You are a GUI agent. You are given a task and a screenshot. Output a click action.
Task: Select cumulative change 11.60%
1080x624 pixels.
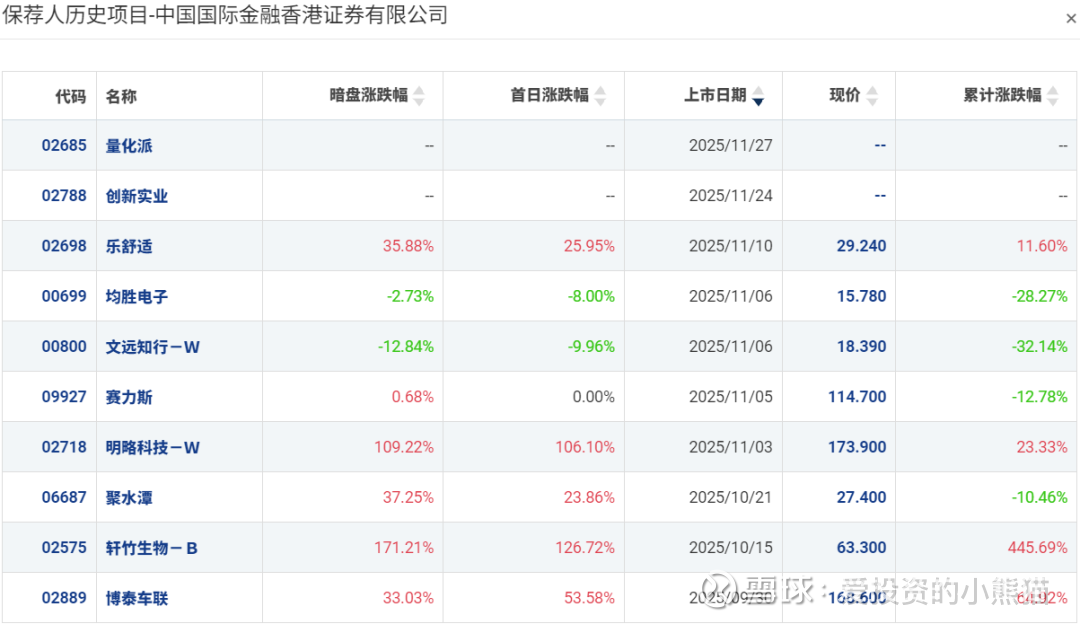click(1042, 246)
